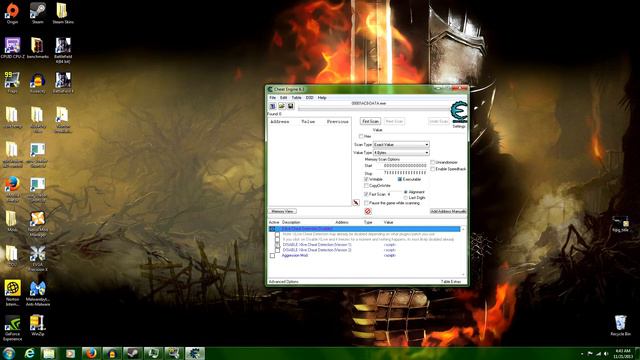Image resolution: width=640 pixels, height=360 pixels.
Task: Open the D3D menu
Action: [309, 98]
